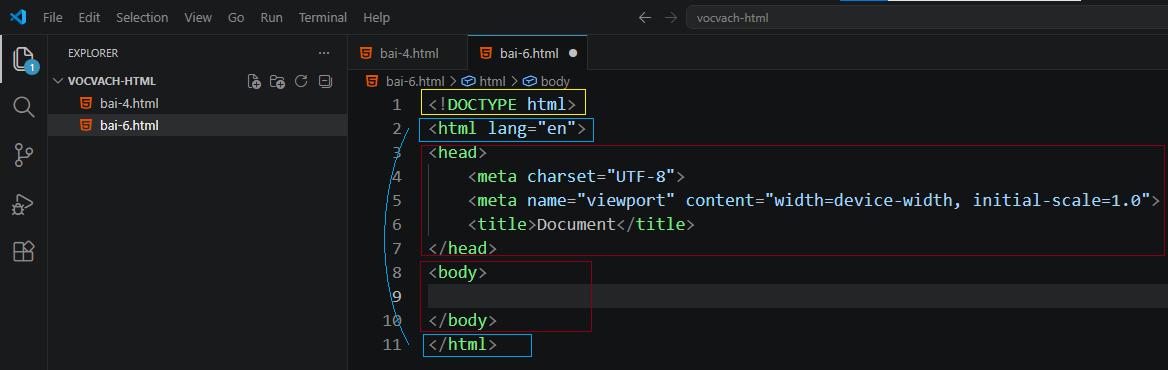Screen dimensions: 1168x370
Task: Click line number 1 in gutter
Action: [396, 105]
